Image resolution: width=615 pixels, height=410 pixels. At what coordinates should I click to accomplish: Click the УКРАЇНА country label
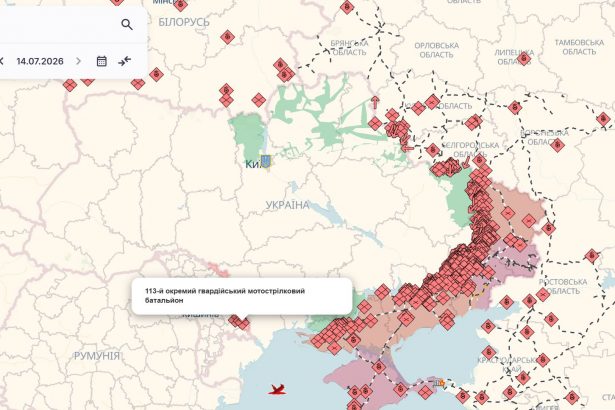pyautogui.click(x=287, y=205)
